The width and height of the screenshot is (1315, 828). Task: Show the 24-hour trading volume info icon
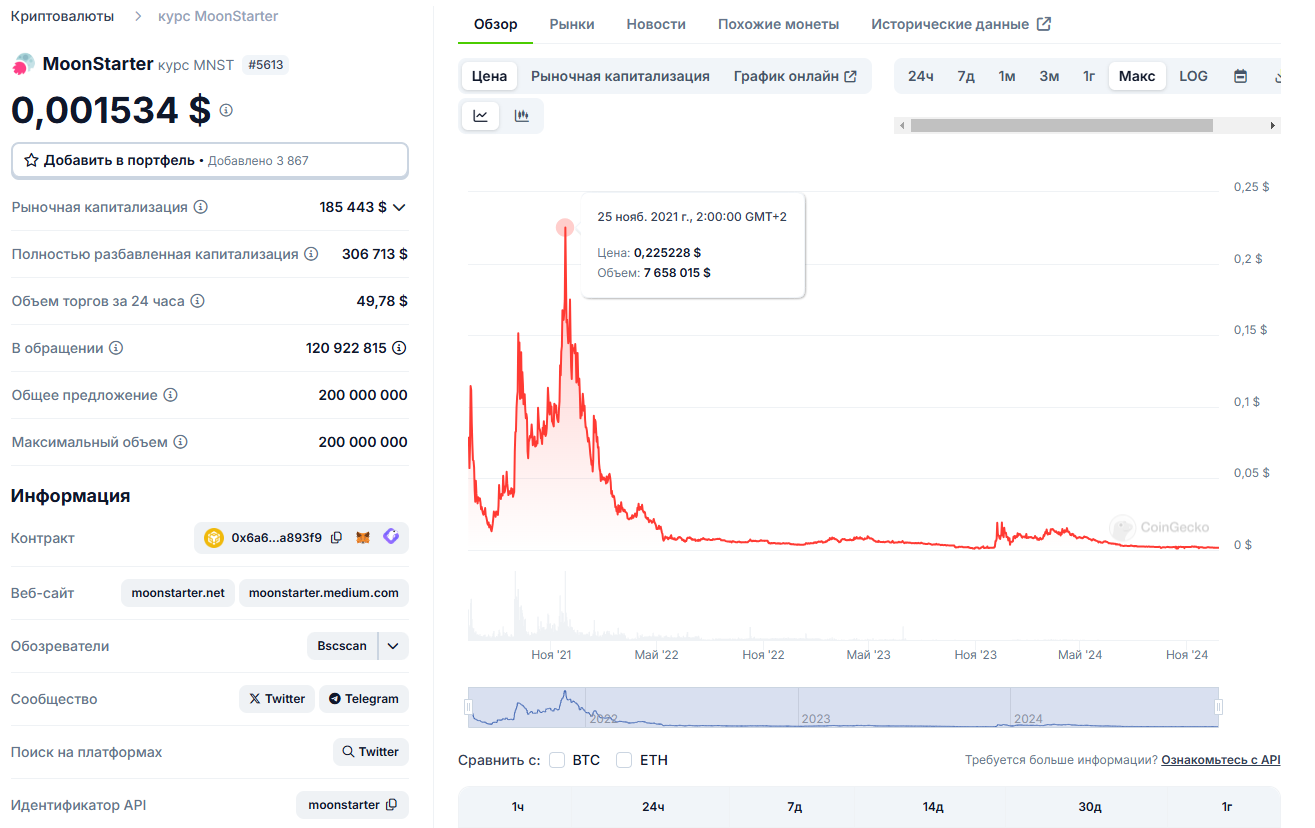point(197,301)
